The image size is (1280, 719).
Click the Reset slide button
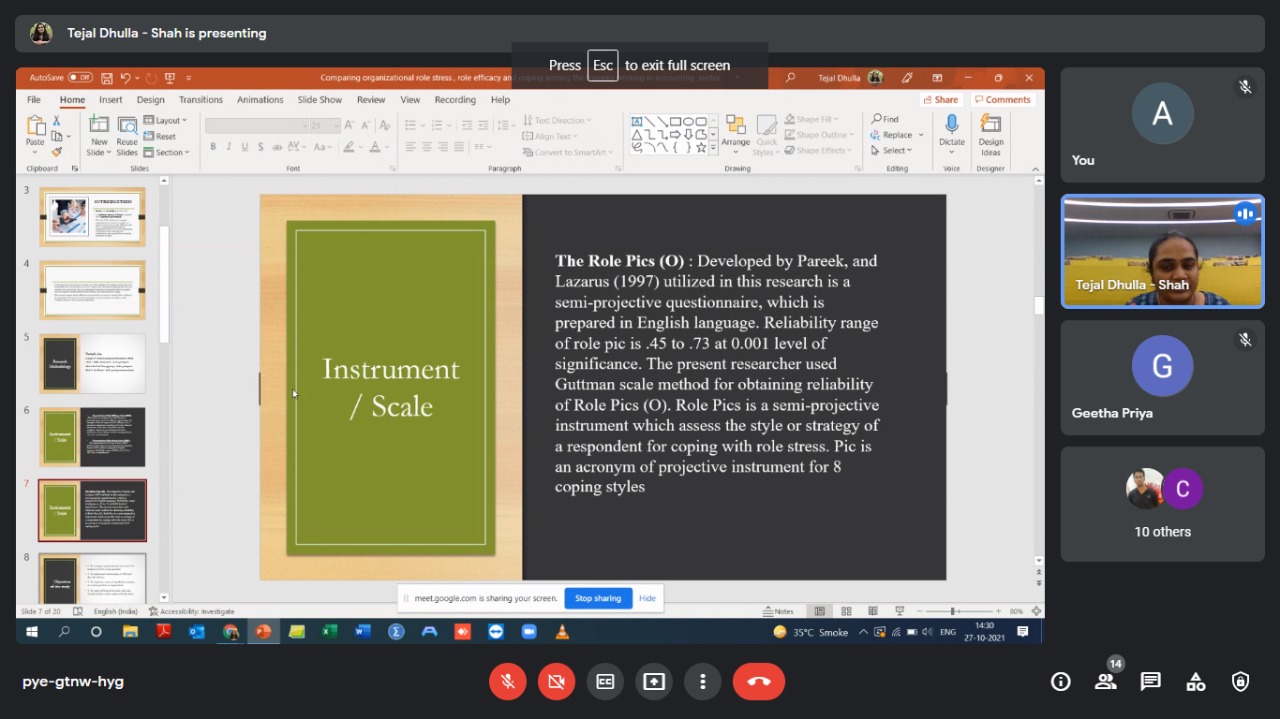click(x=160, y=136)
